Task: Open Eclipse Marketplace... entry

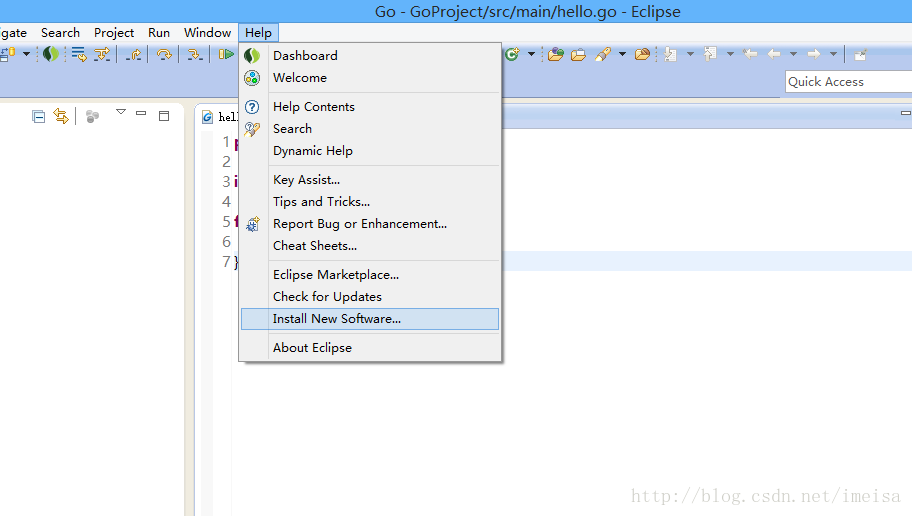Action: tap(370, 275)
